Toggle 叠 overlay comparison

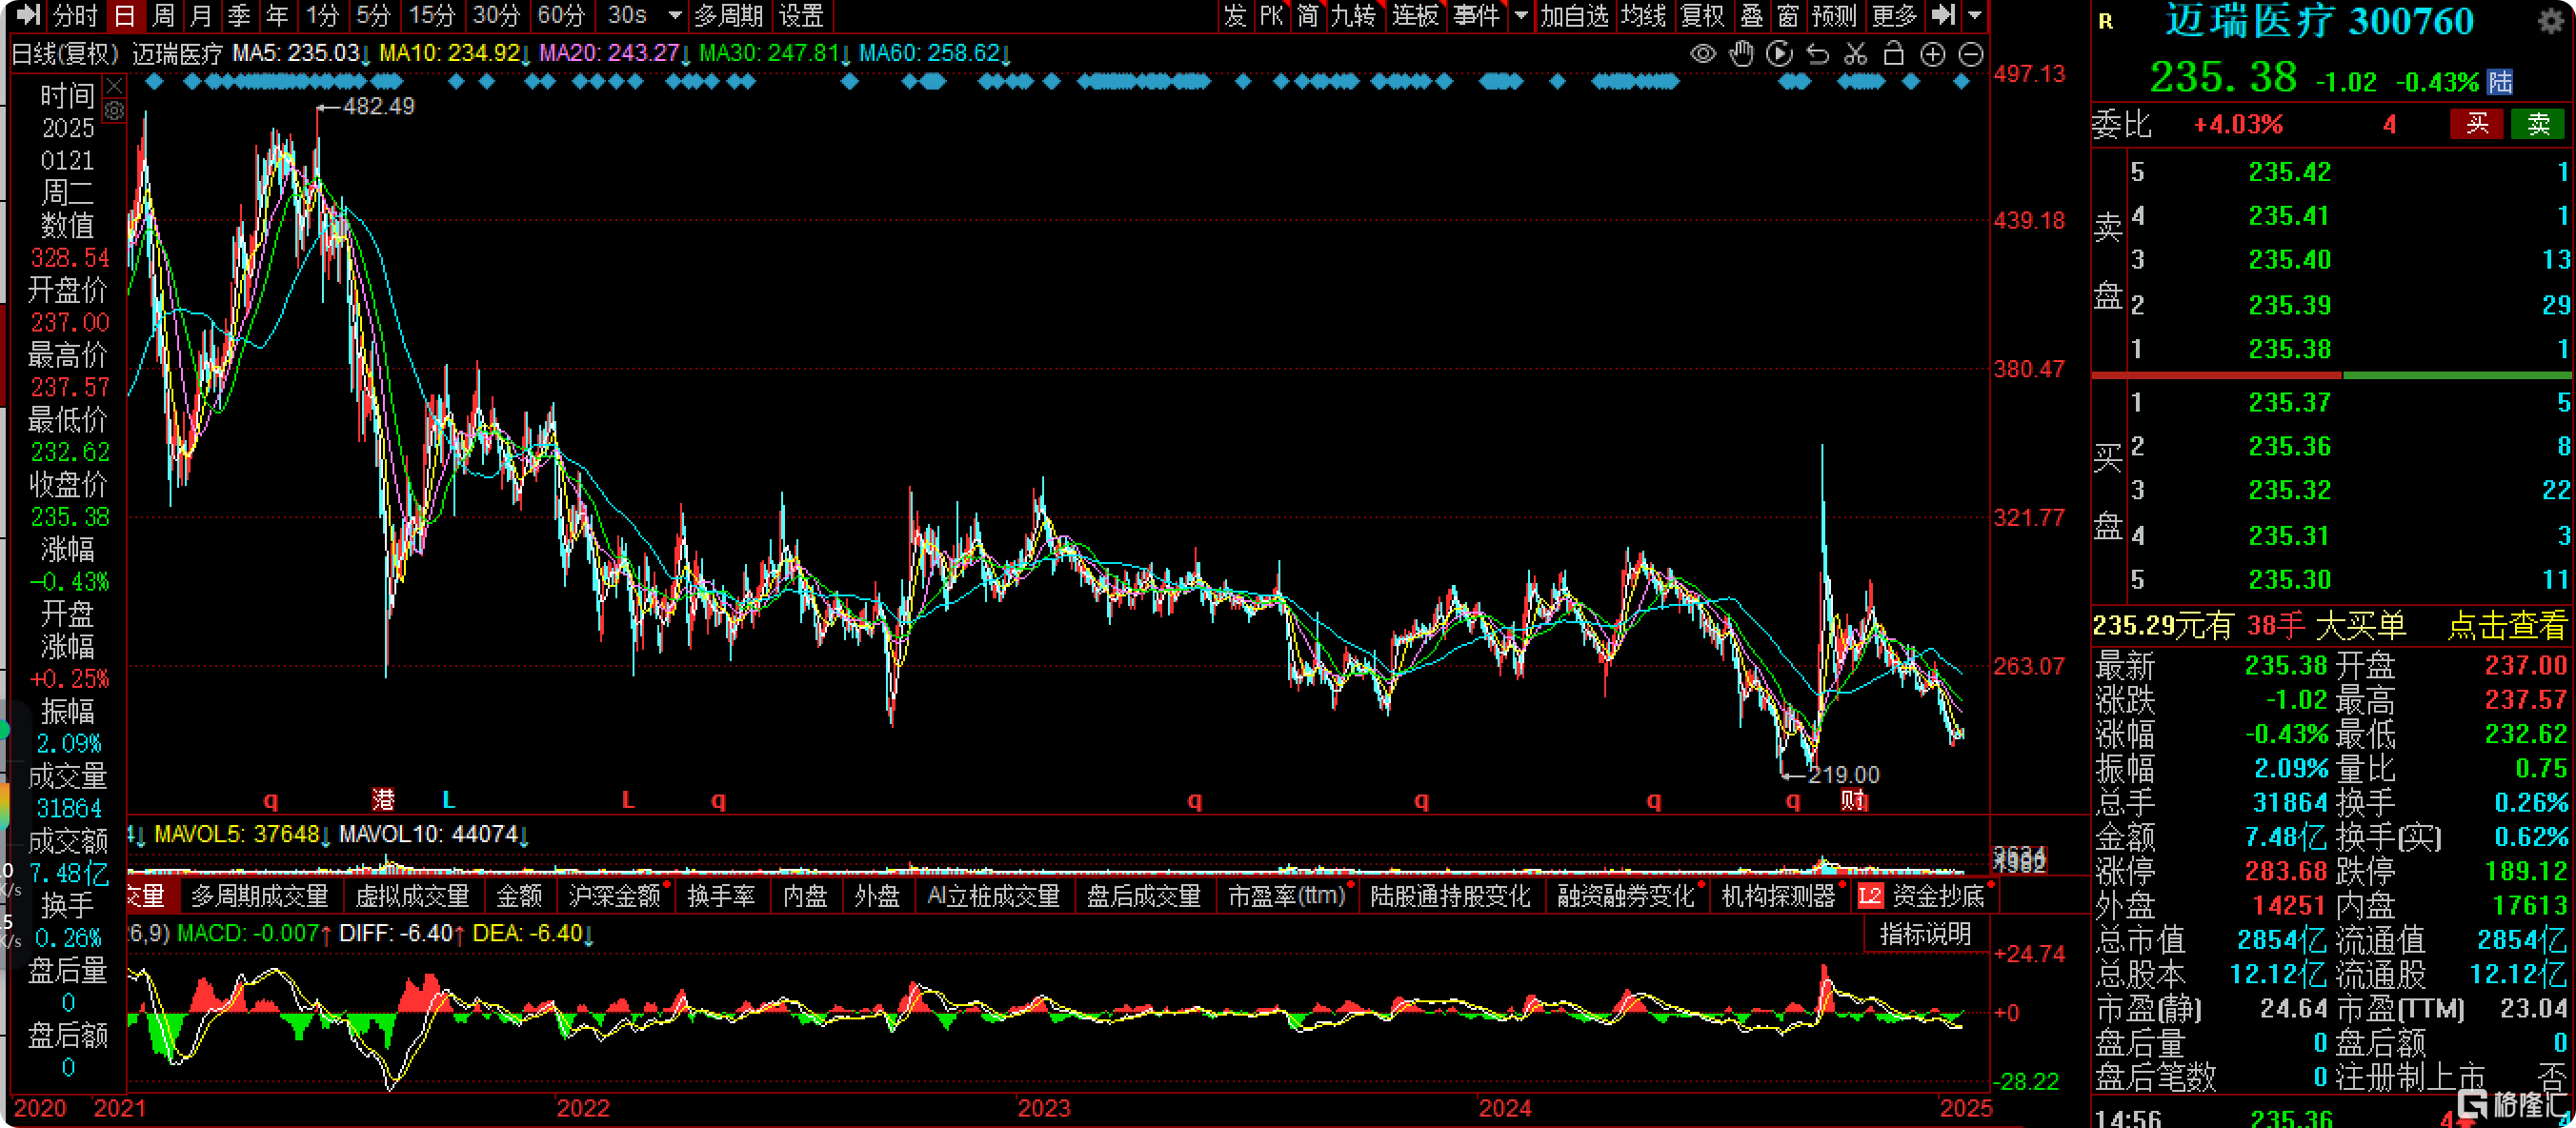[x=1751, y=15]
